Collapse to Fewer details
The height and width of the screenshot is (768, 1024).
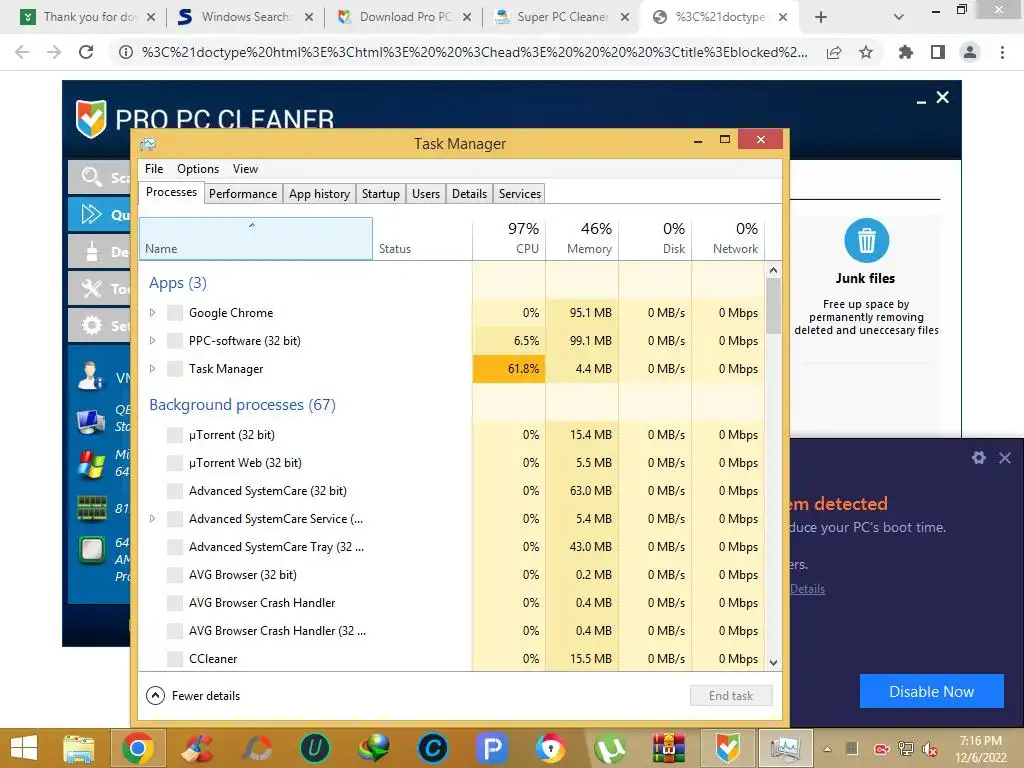(193, 696)
